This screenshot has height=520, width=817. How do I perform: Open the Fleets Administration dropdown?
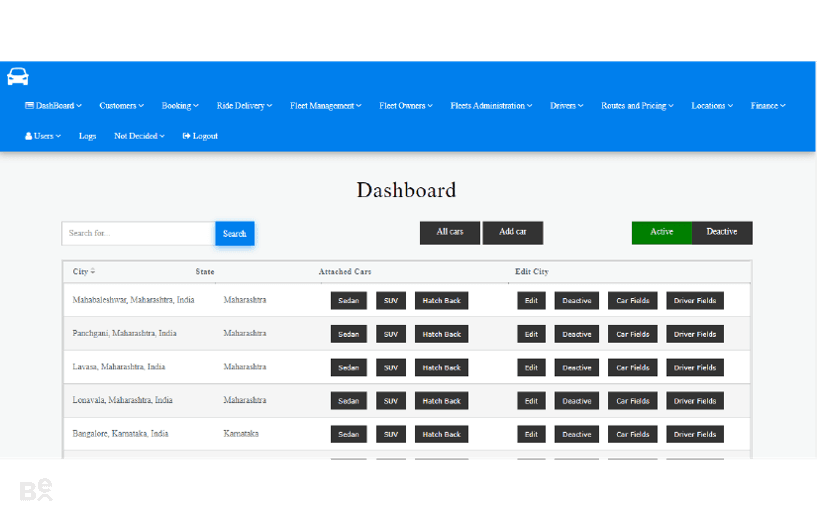(491, 106)
